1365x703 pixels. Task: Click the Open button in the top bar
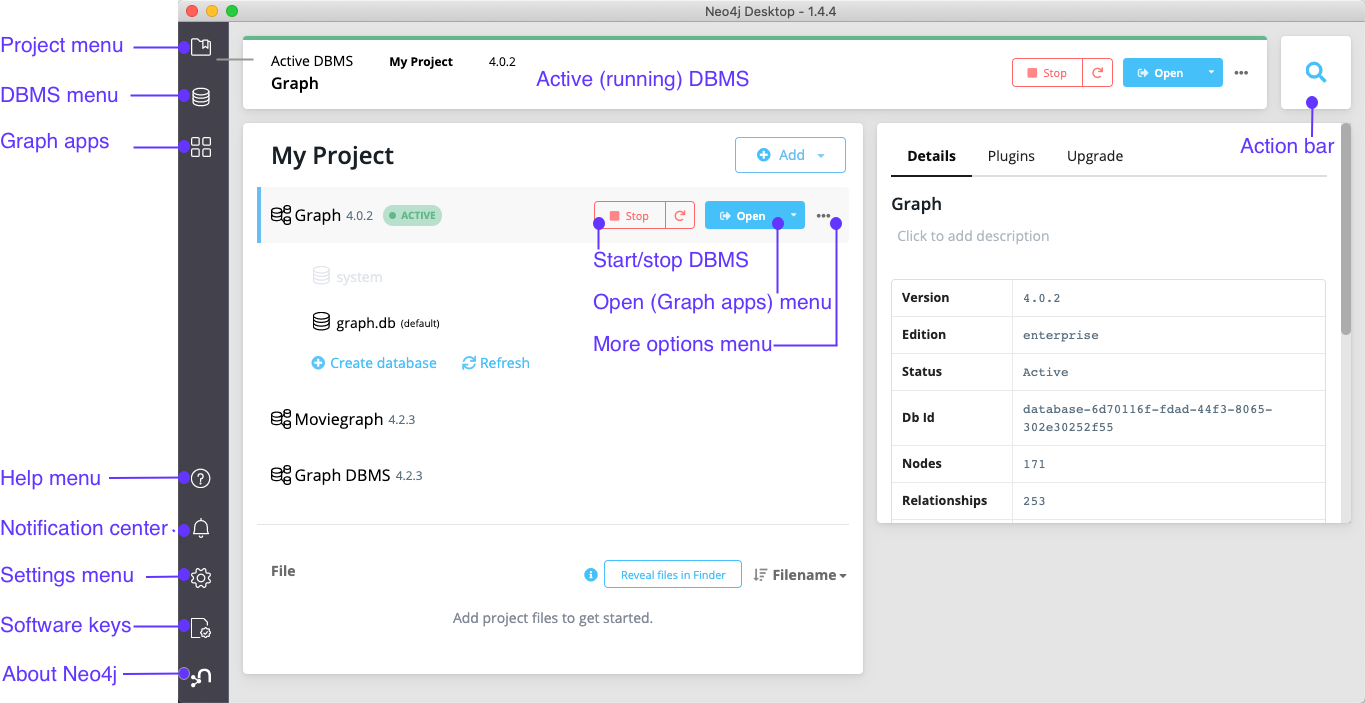(1161, 73)
